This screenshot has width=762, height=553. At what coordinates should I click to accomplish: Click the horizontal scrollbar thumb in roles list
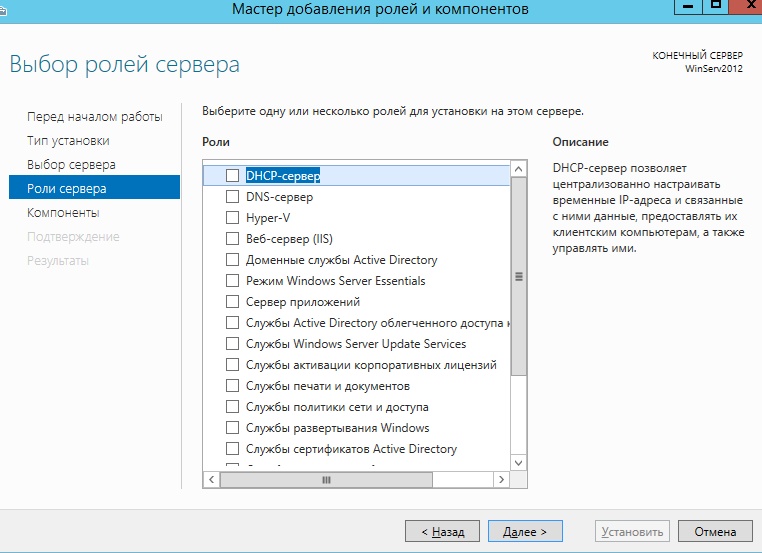[x=326, y=480]
